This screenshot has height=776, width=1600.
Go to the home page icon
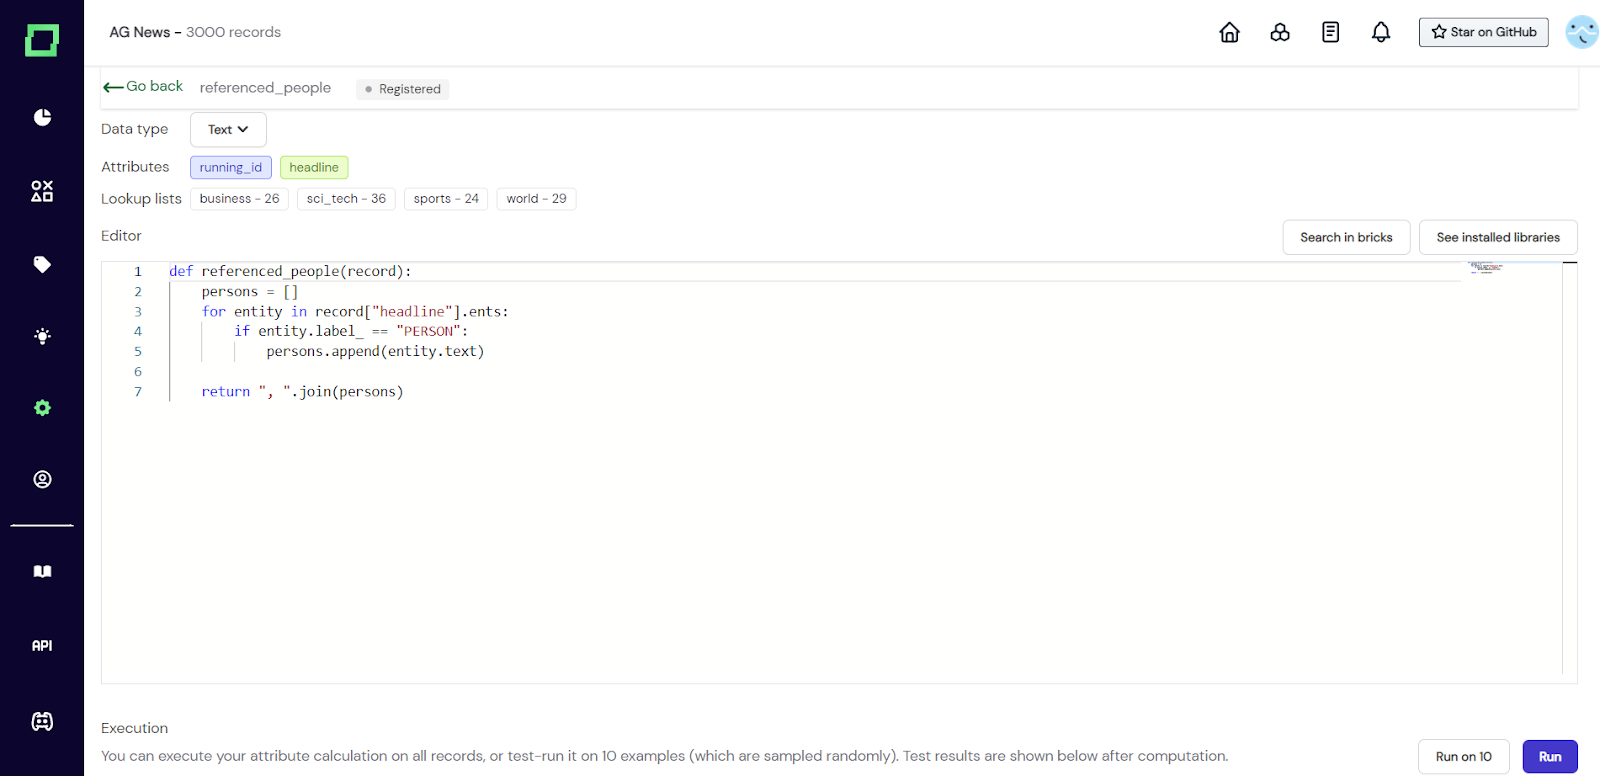click(1229, 32)
